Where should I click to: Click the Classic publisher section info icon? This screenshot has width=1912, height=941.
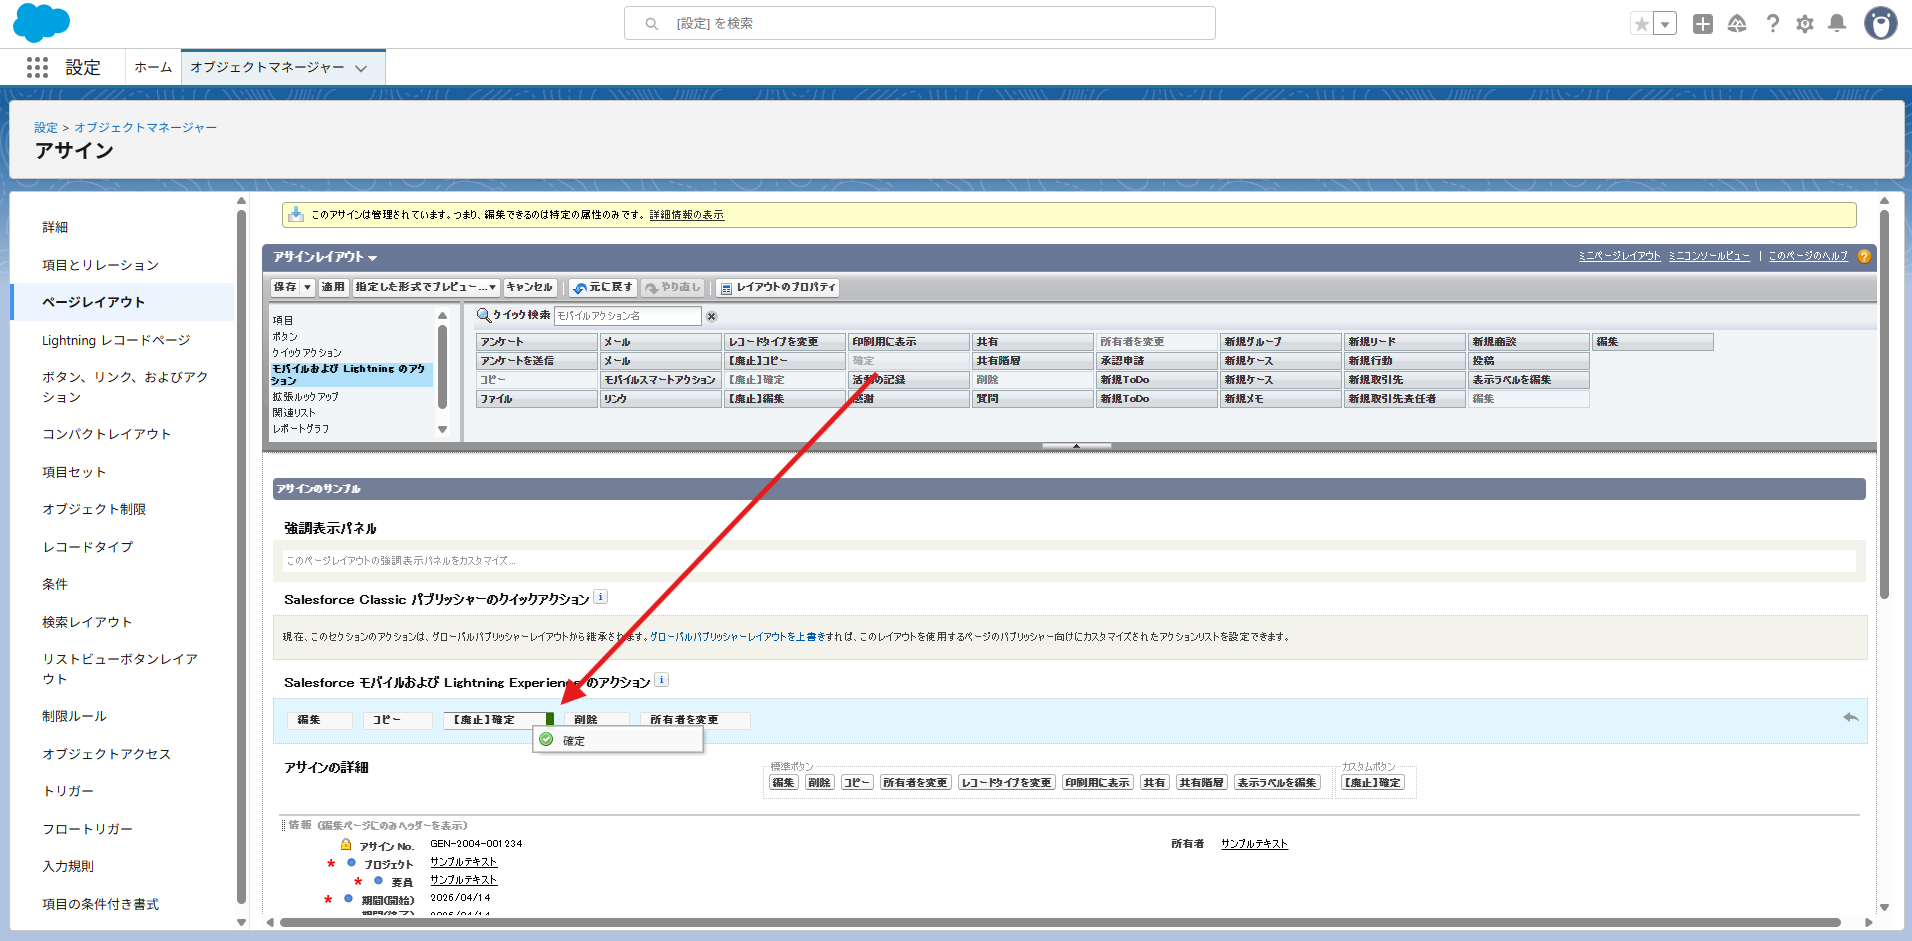(x=601, y=597)
